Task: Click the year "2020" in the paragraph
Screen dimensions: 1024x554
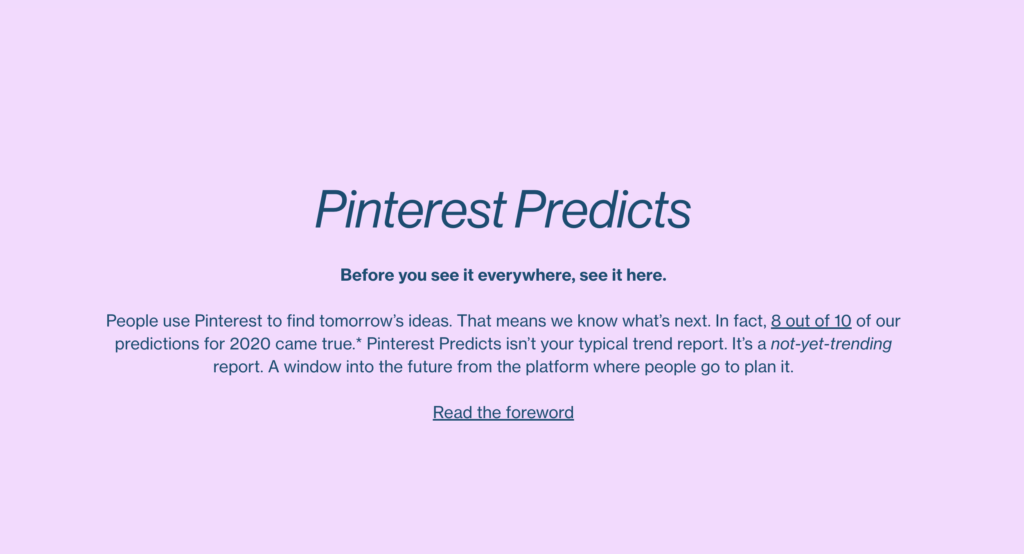Action: tap(249, 344)
